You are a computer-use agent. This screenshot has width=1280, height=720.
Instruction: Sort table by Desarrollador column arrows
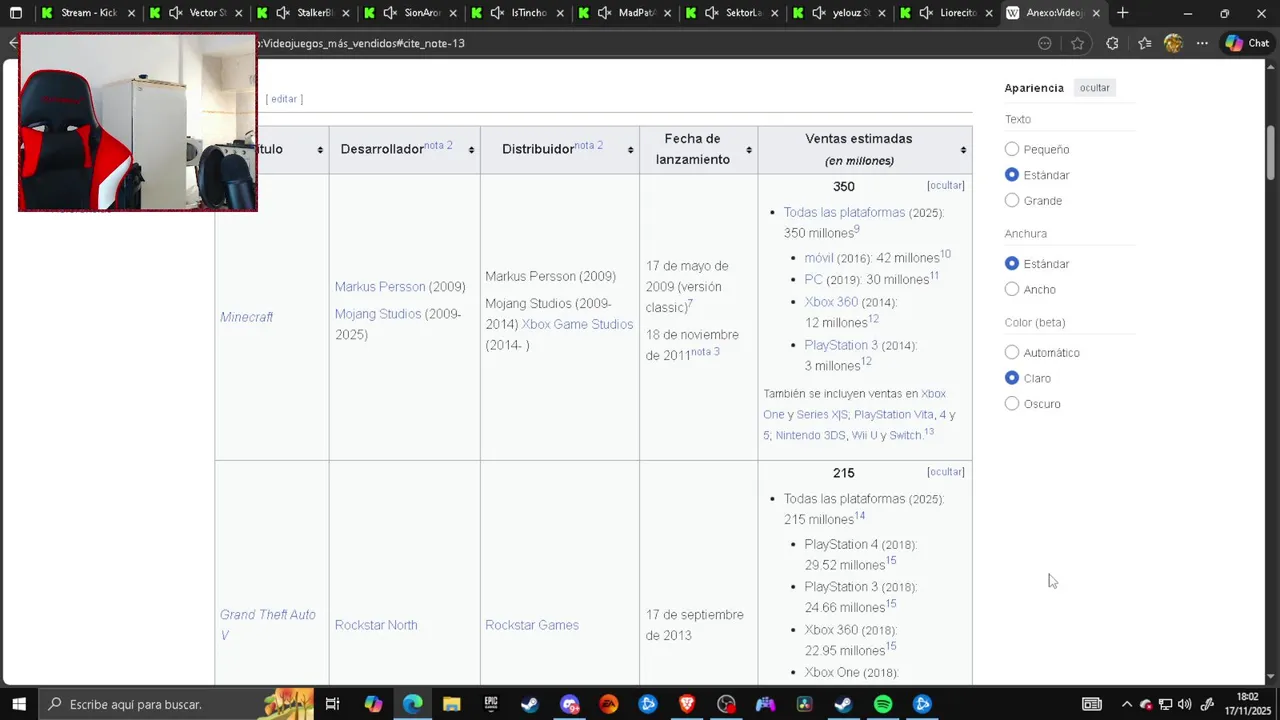[x=471, y=150]
